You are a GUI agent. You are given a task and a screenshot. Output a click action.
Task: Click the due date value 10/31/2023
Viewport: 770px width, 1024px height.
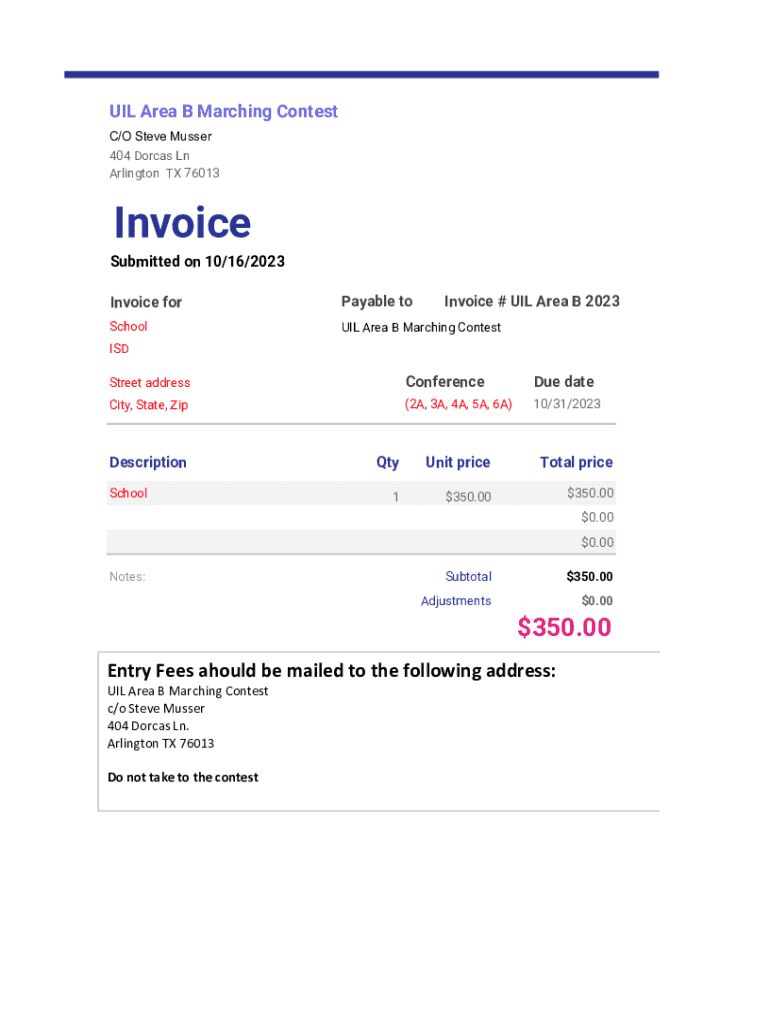(x=567, y=404)
